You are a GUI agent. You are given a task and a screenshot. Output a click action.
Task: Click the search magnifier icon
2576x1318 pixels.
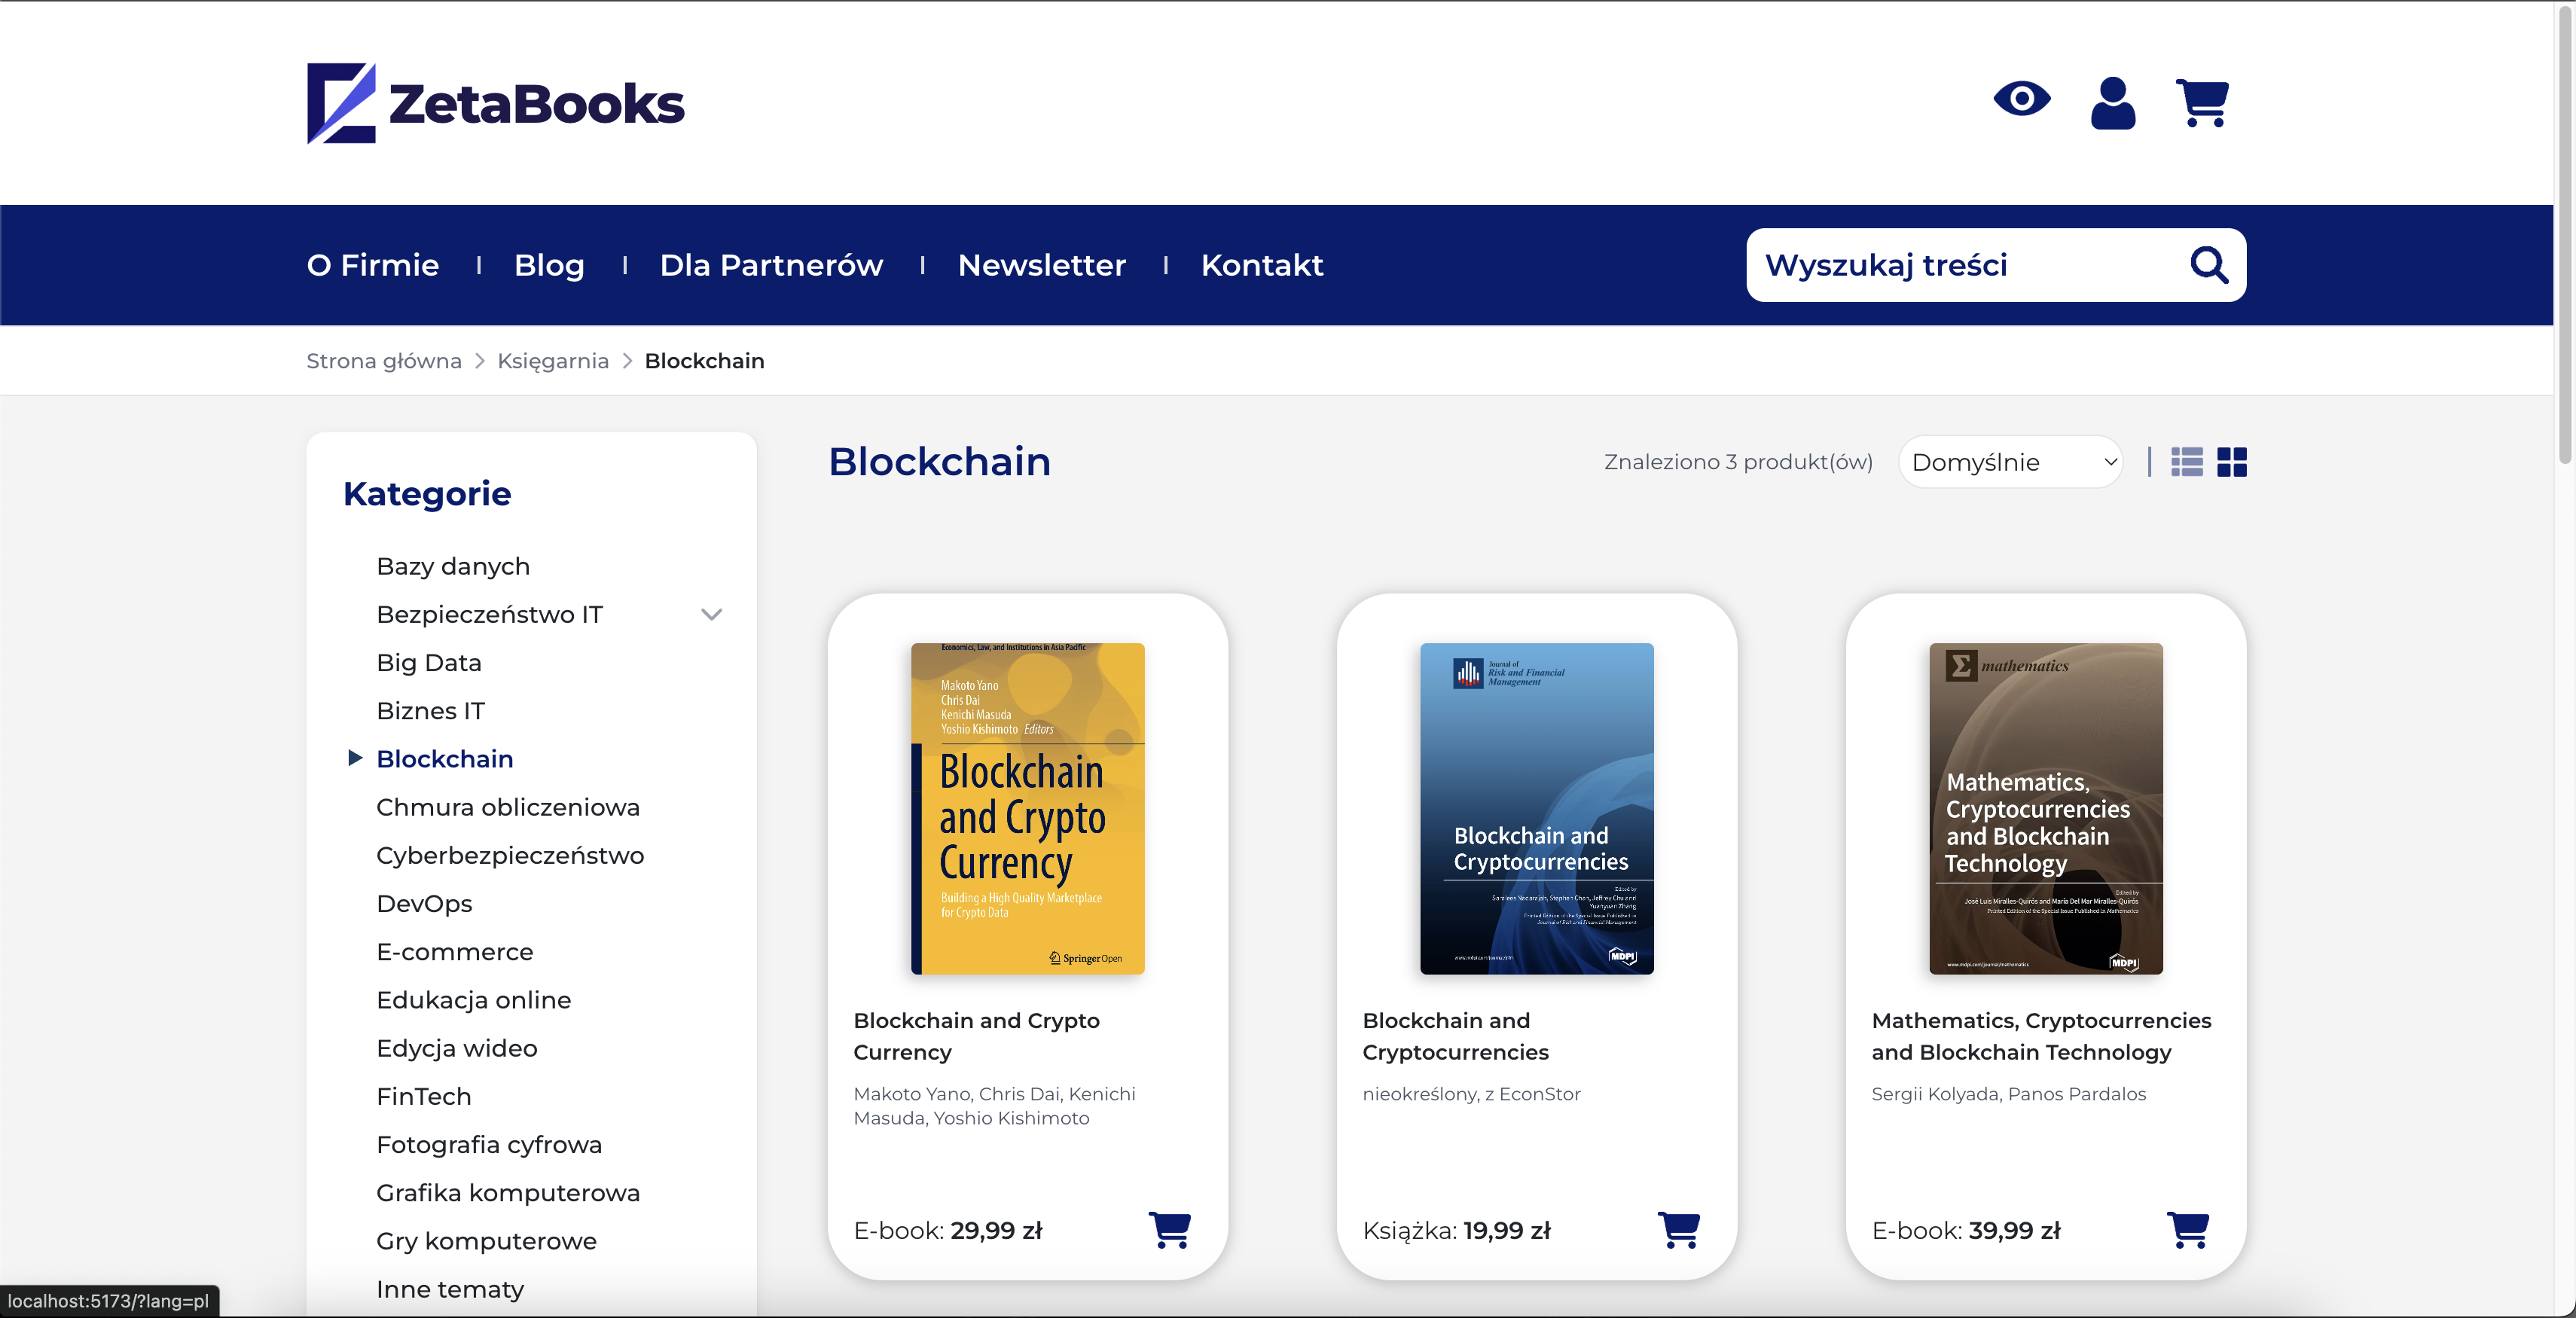pyautogui.click(x=2208, y=265)
